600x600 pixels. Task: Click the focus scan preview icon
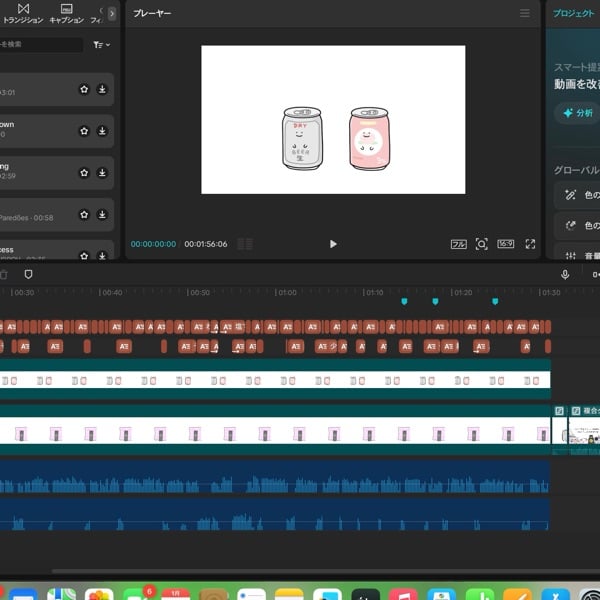[x=482, y=244]
